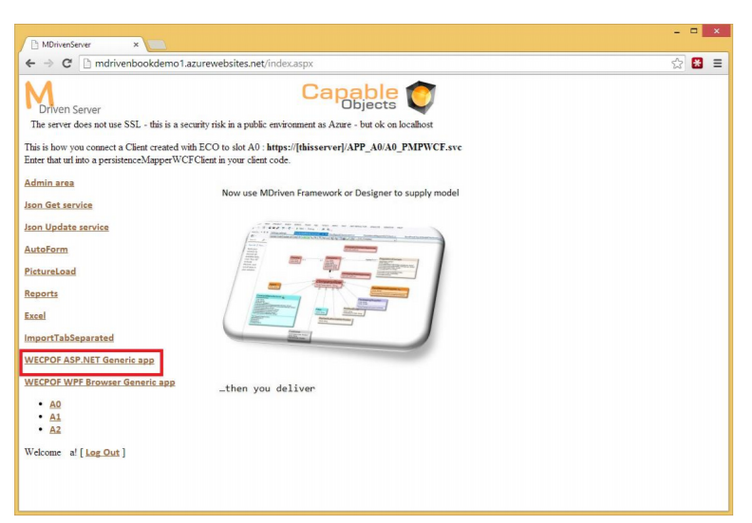Select the MDrivenServer tab
752x523 pixels.
[x=82, y=45]
